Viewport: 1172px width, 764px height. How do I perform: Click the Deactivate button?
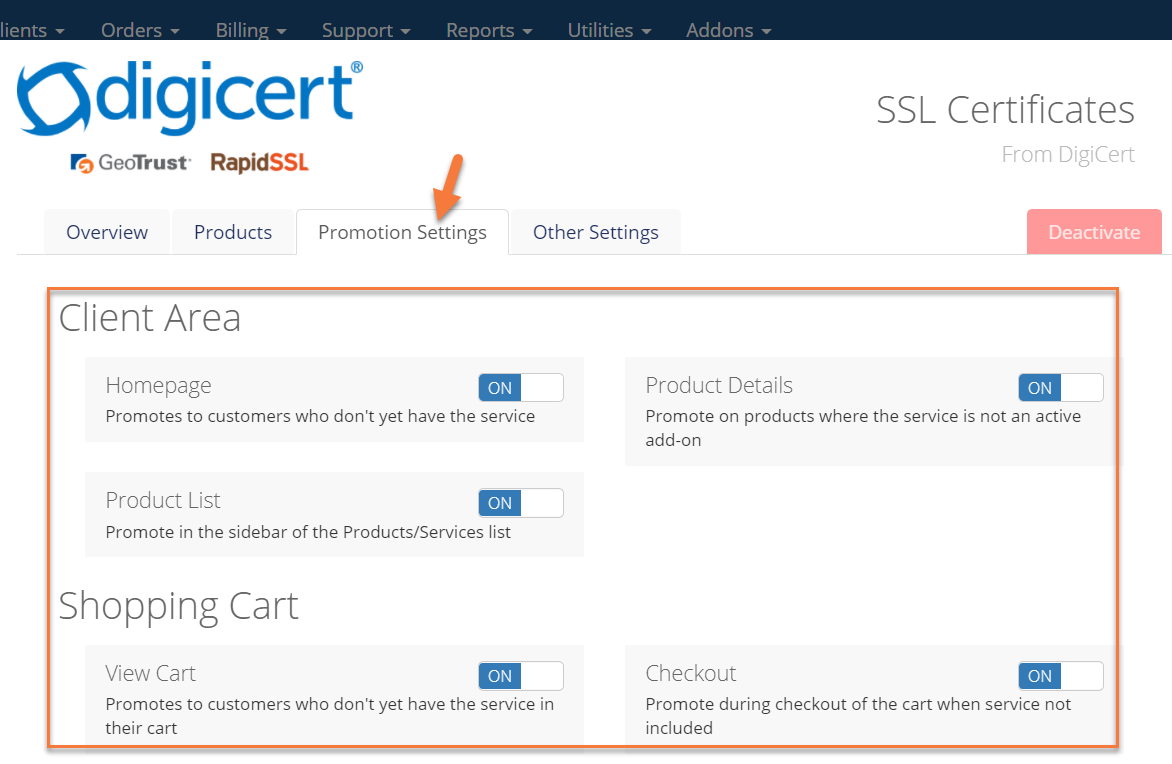tap(1094, 232)
